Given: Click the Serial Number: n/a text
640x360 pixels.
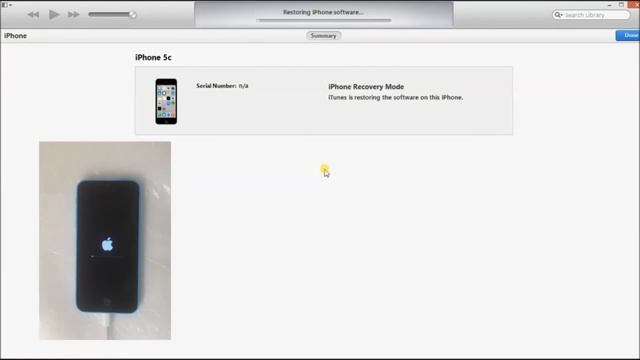Looking at the screenshot, I should pyautogui.click(x=222, y=86).
